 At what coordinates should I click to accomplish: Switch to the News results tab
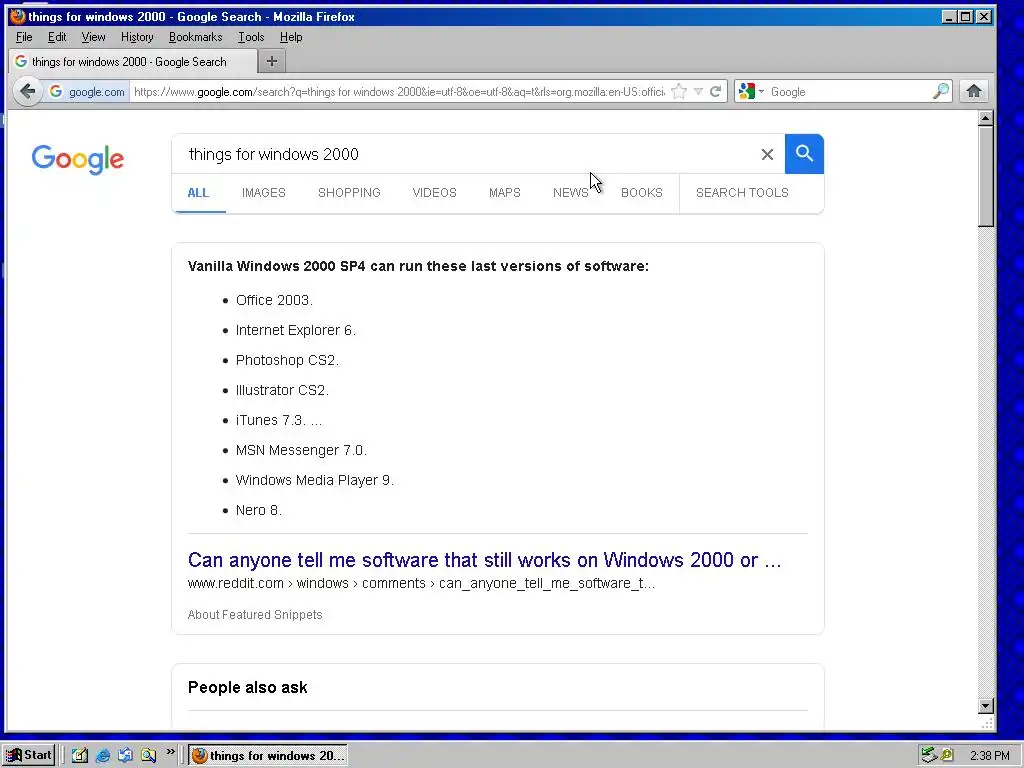pyautogui.click(x=571, y=193)
